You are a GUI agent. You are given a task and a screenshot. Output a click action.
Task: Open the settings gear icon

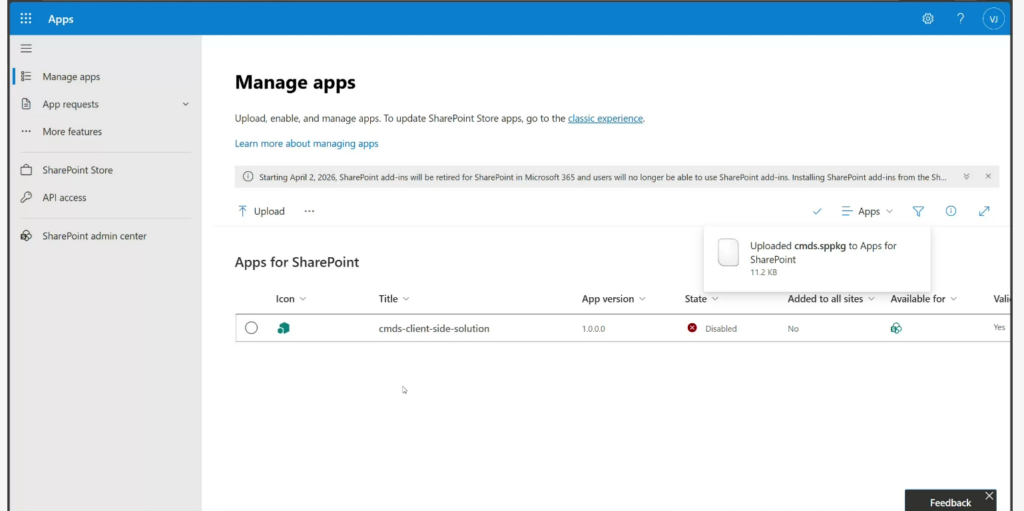(x=928, y=19)
